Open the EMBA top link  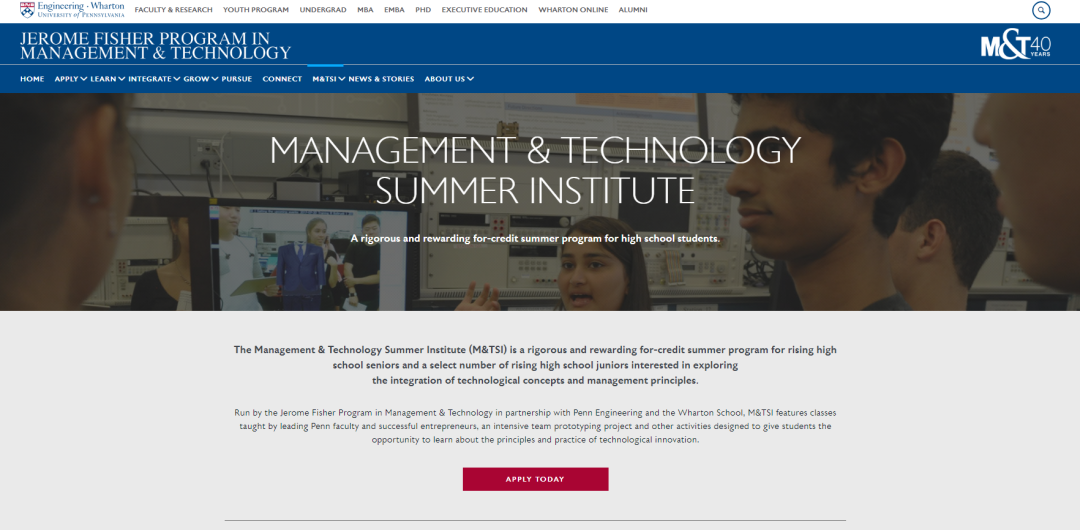point(394,10)
